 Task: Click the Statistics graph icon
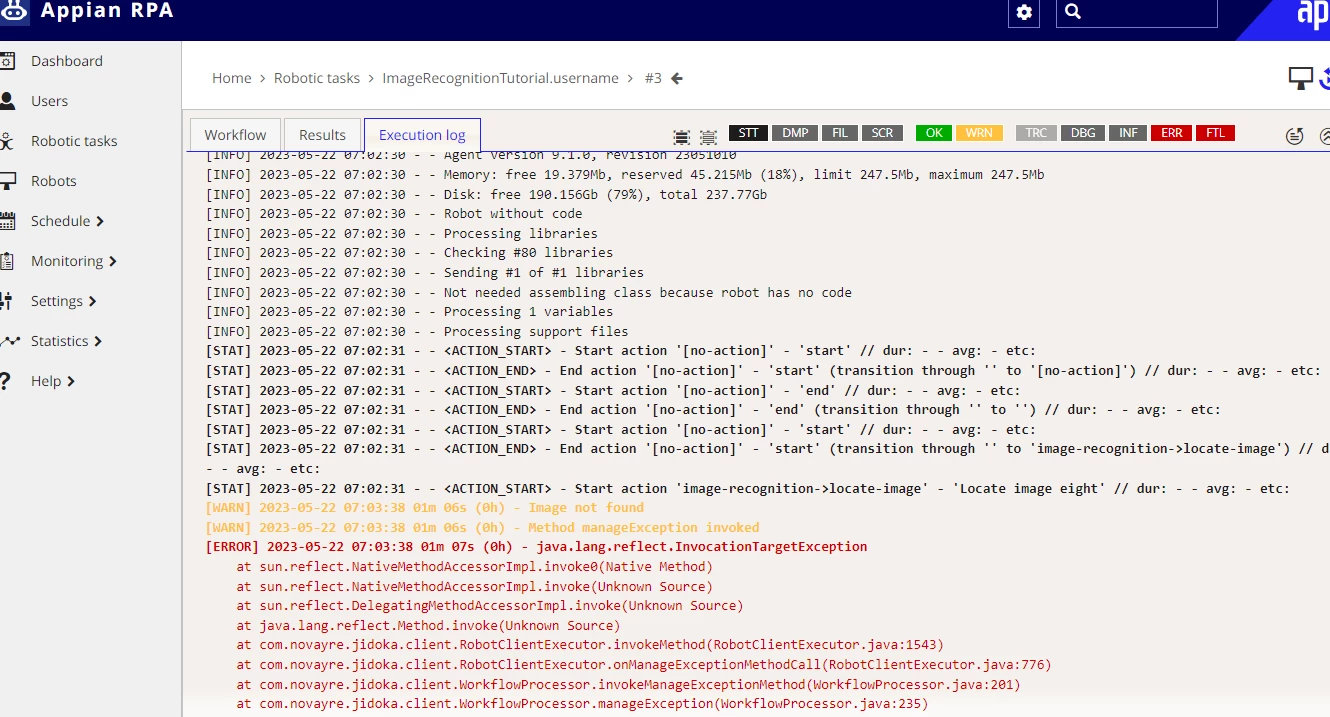click(9, 341)
